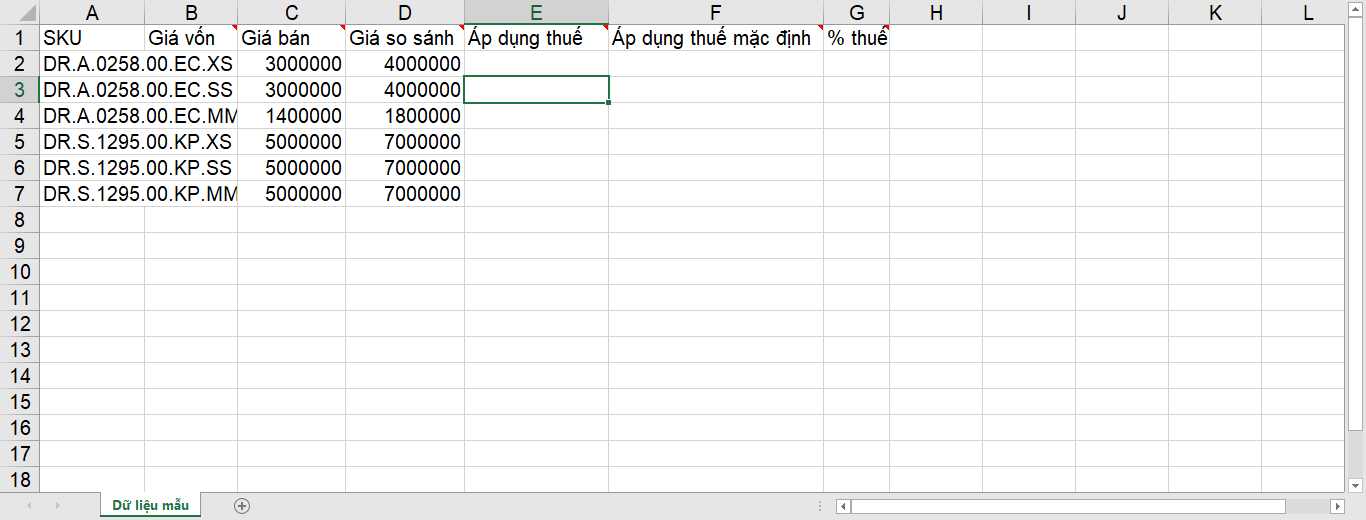Click 5000000 in the row 5
Image resolution: width=1366 pixels, height=520 pixels.
tap(291, 142)
